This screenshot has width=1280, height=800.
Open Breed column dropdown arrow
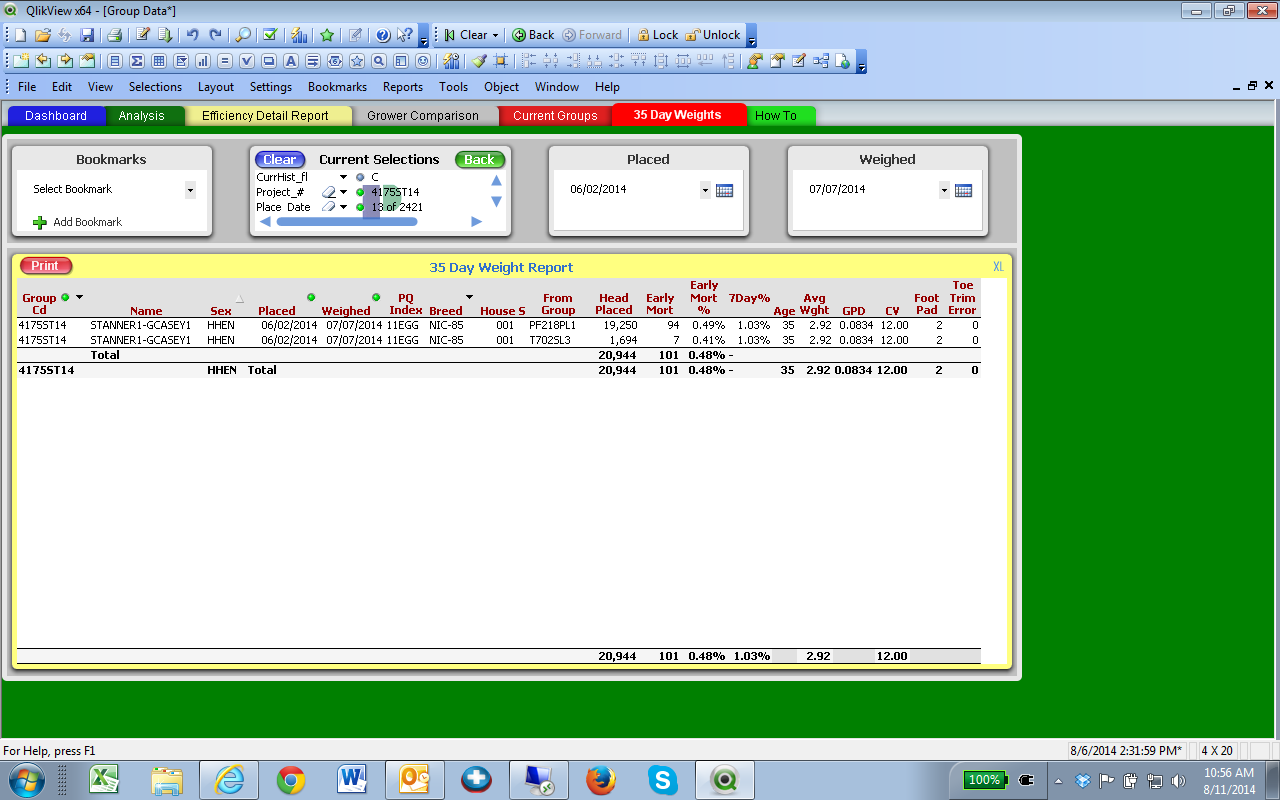pyautogui.click(x=469, y=297)
